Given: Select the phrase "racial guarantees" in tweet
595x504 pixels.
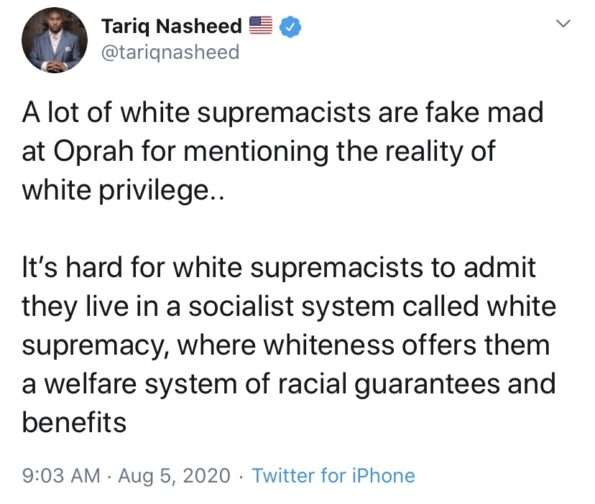Looking at the screenshot, I should (x=389, y=384).
